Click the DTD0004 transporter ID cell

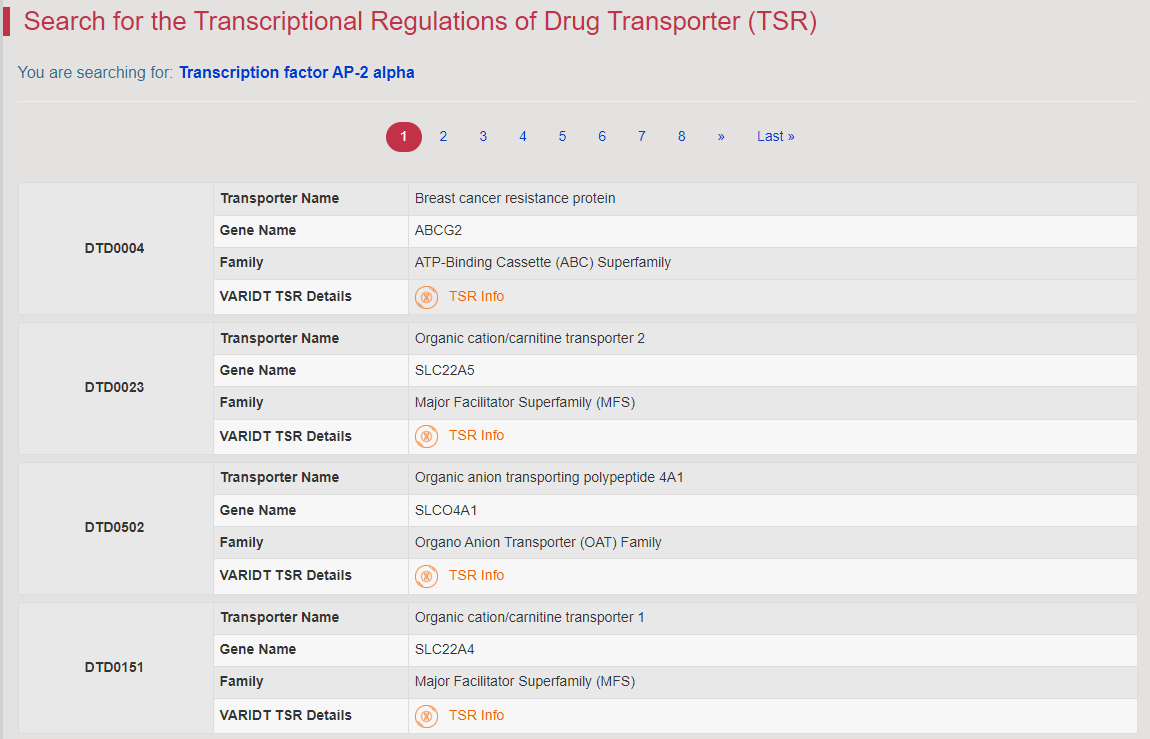point(114,249)
